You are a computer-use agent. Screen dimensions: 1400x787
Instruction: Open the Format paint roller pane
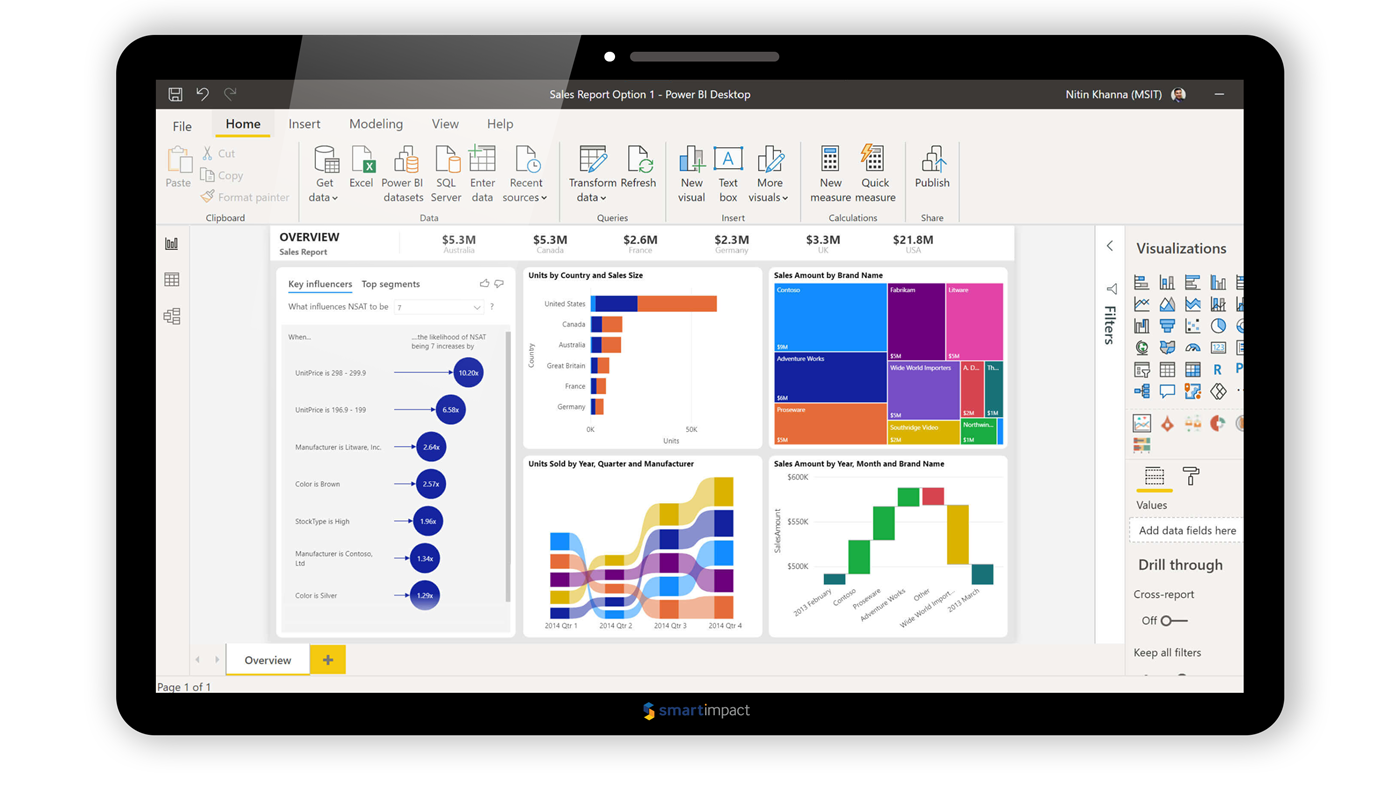[1191, 476]
